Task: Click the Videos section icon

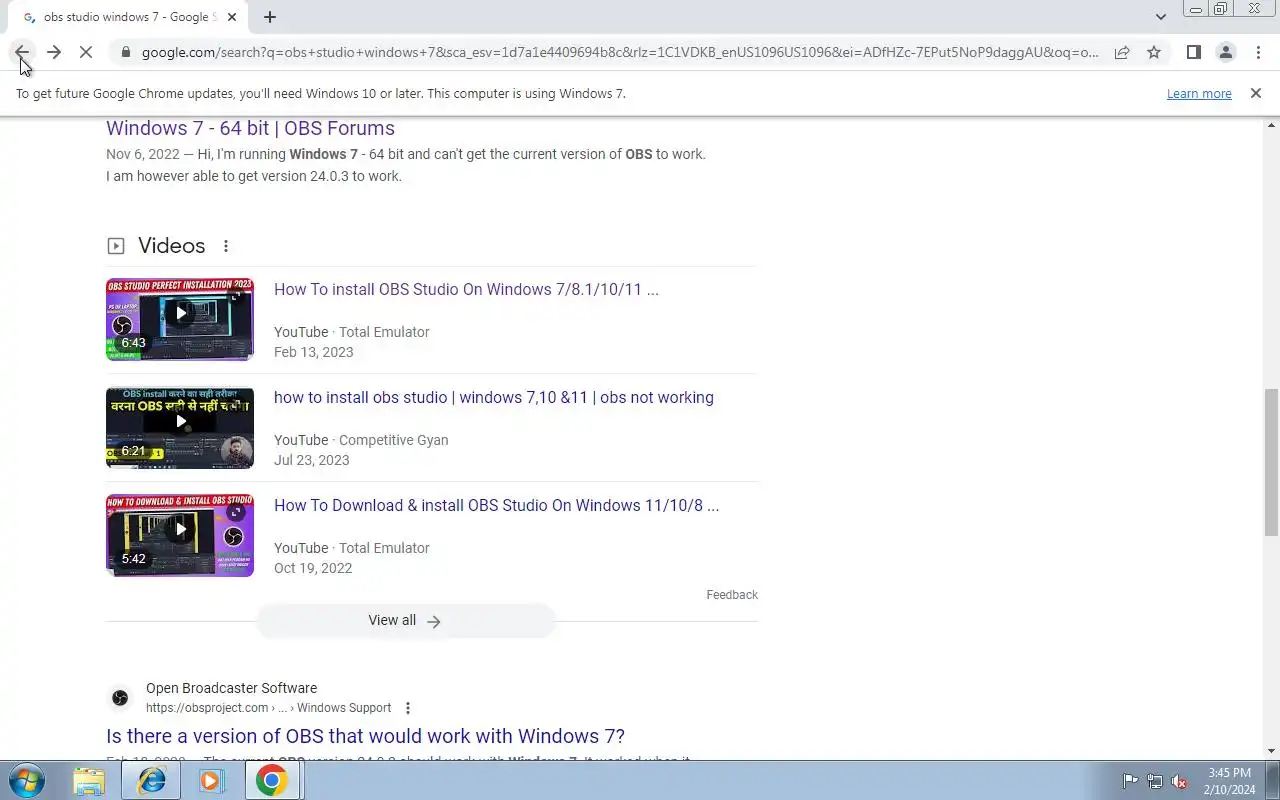Action: pos(116,246)
